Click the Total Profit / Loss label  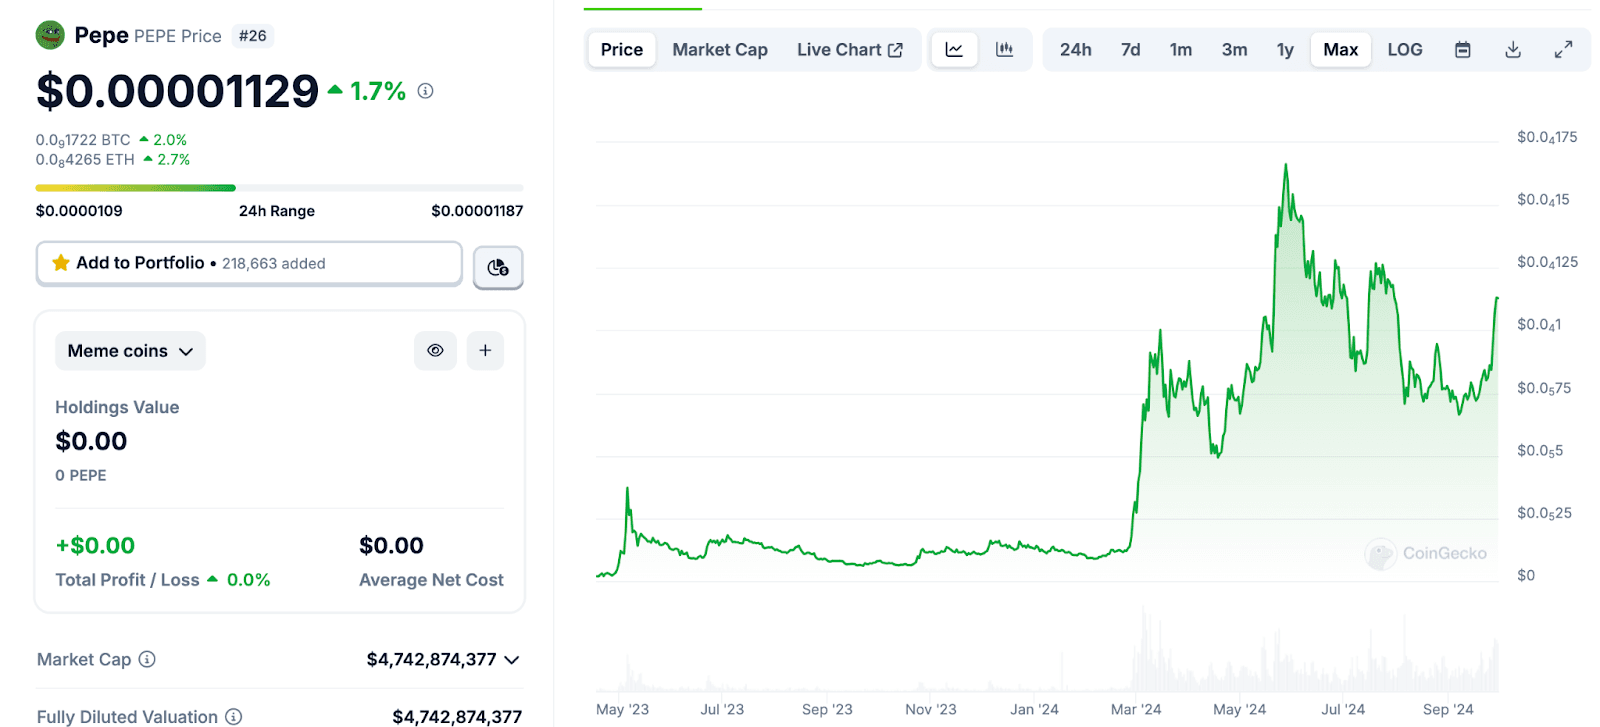coord(127,580)
